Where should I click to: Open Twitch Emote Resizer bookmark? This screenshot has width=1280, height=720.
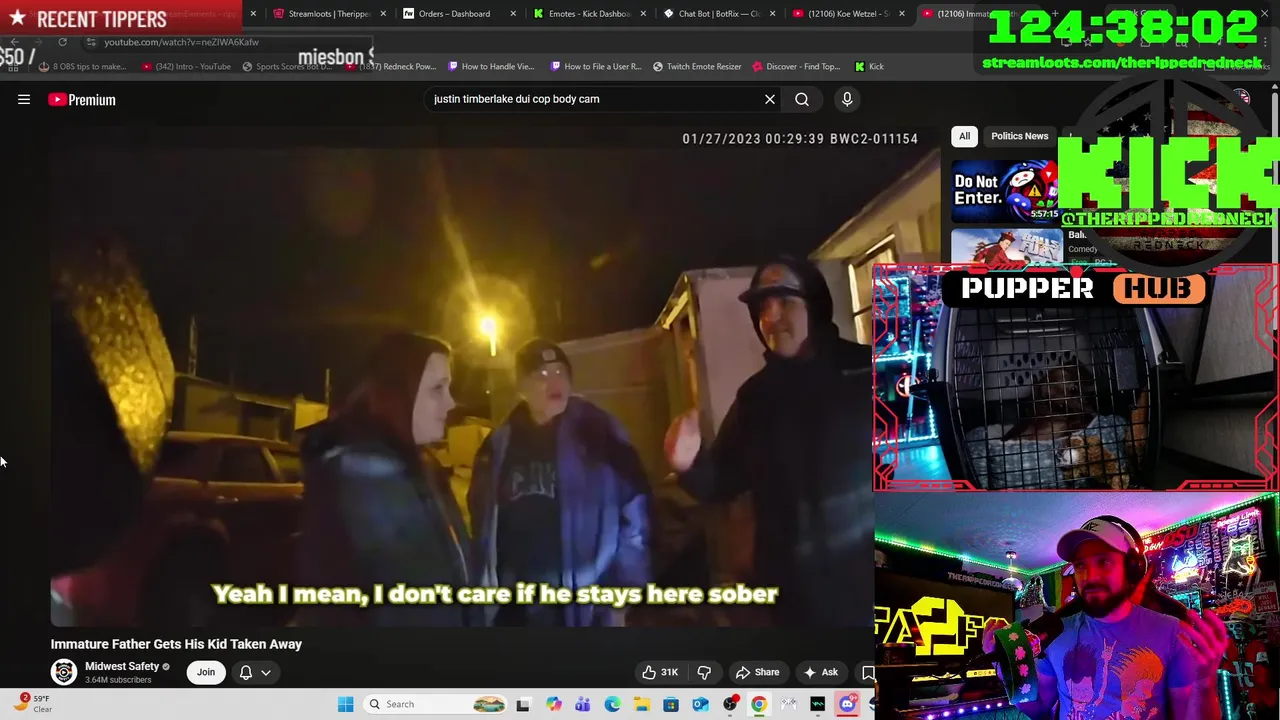click(697, 66)
